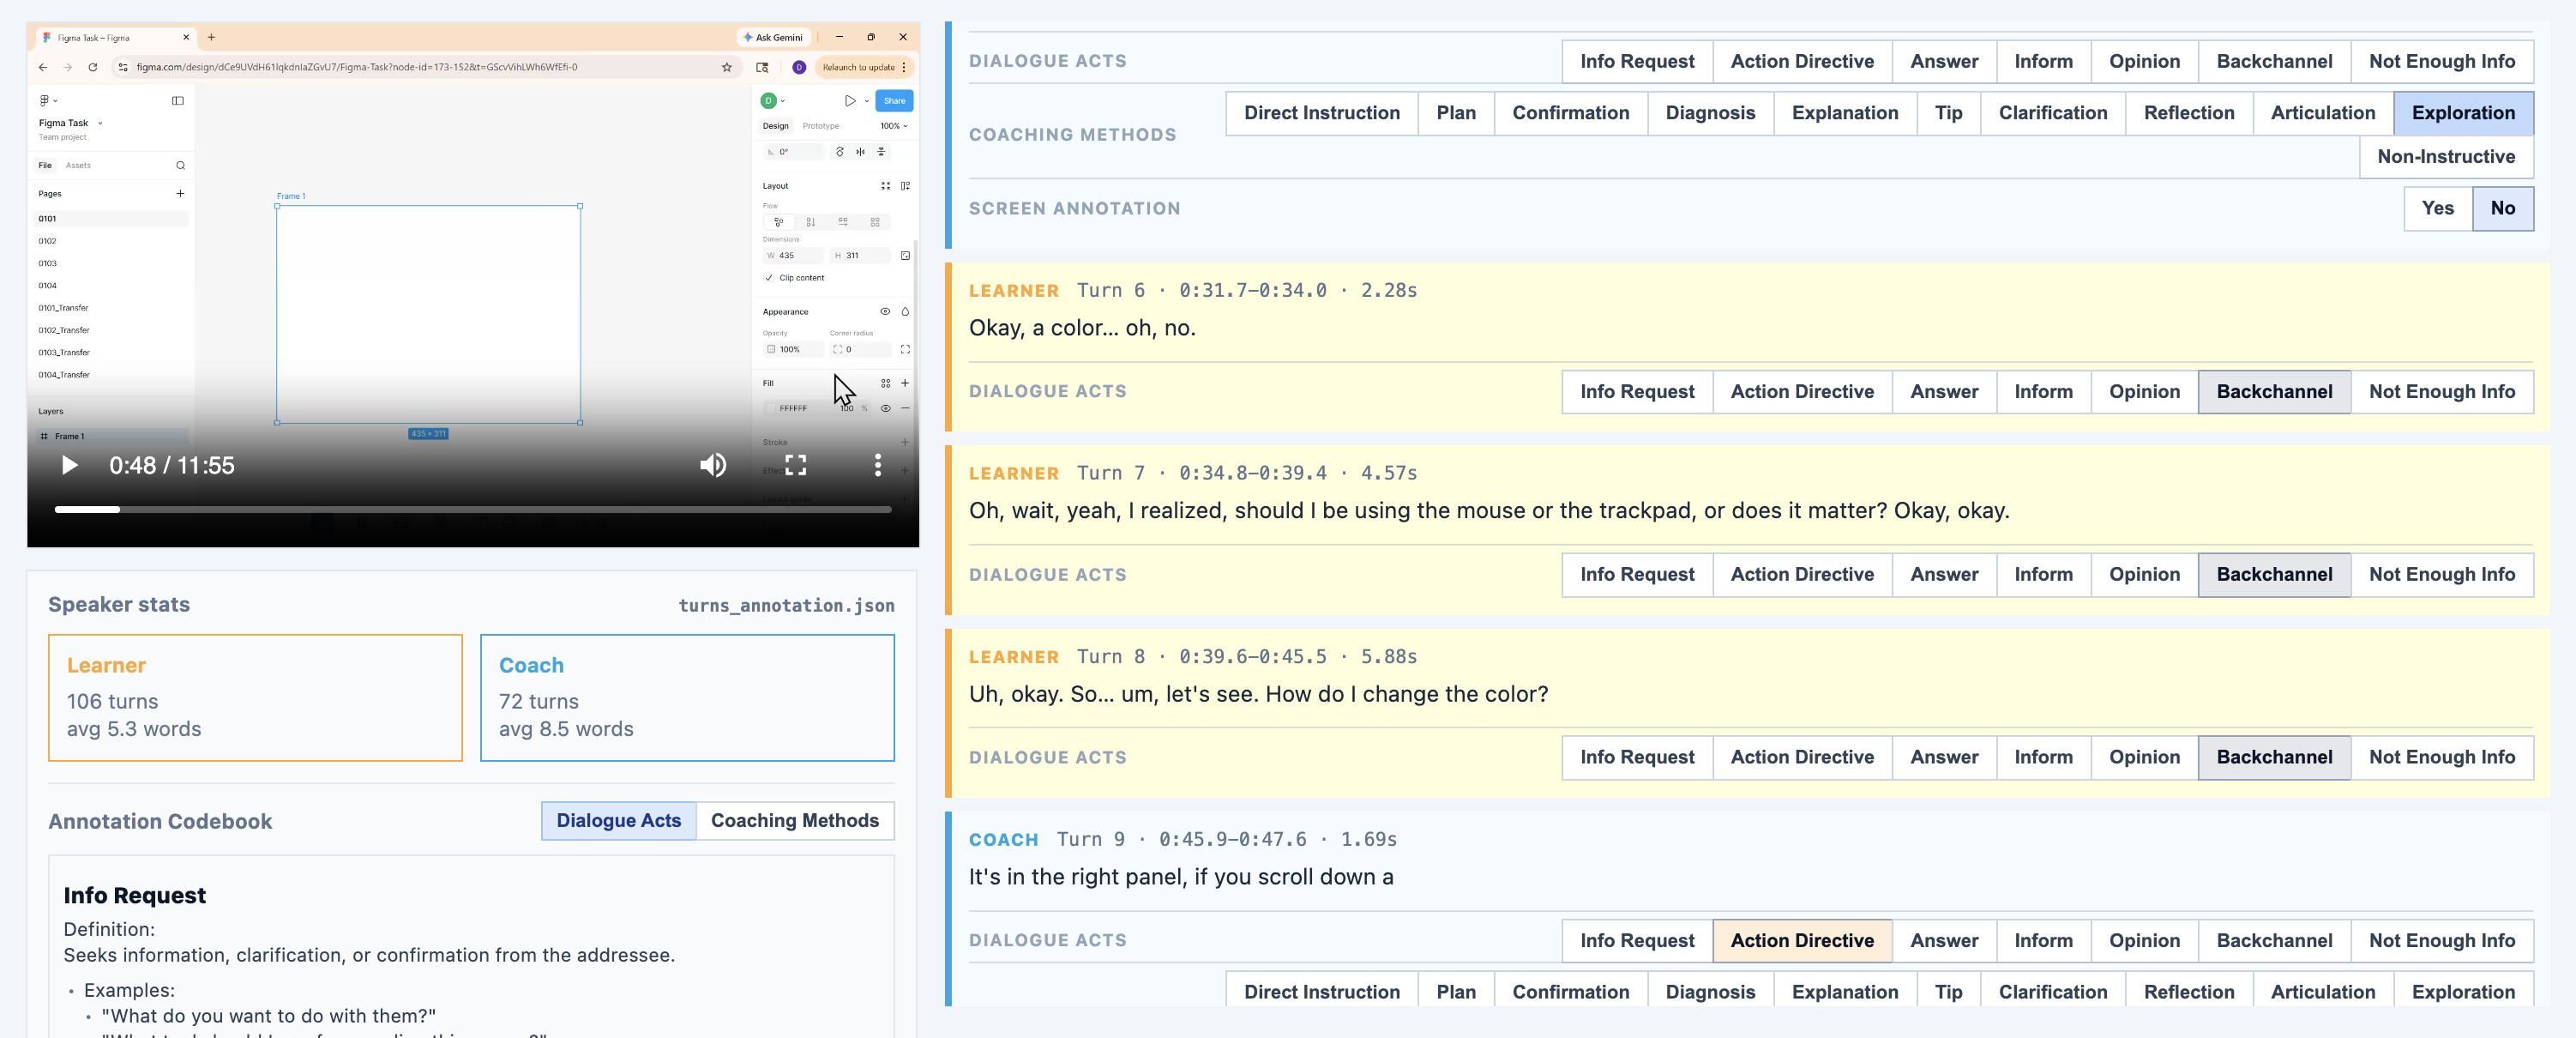This screenshot has height=1038, width=2576.
Task: Seek using the video progress bar
Action: 473,510
